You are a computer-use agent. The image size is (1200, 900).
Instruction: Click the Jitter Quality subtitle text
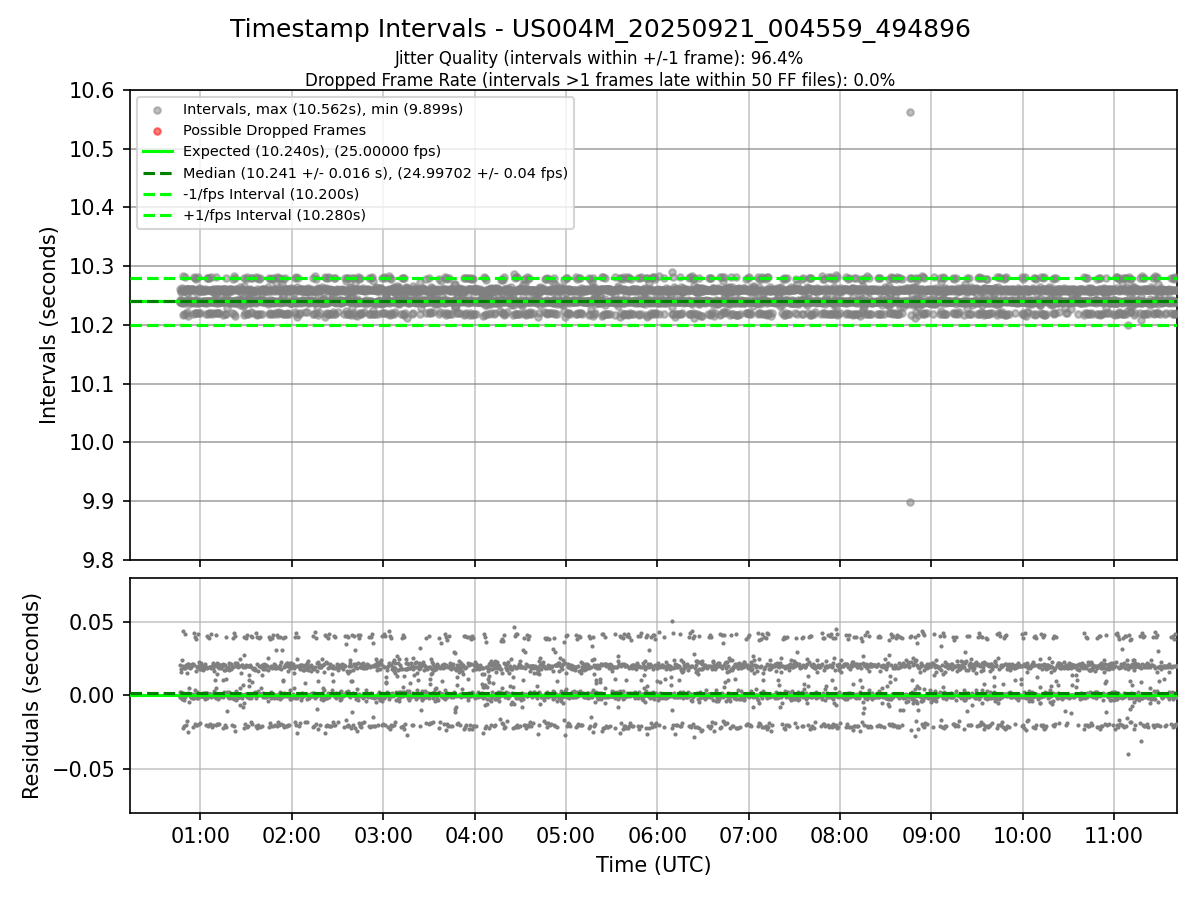[599, 58]
